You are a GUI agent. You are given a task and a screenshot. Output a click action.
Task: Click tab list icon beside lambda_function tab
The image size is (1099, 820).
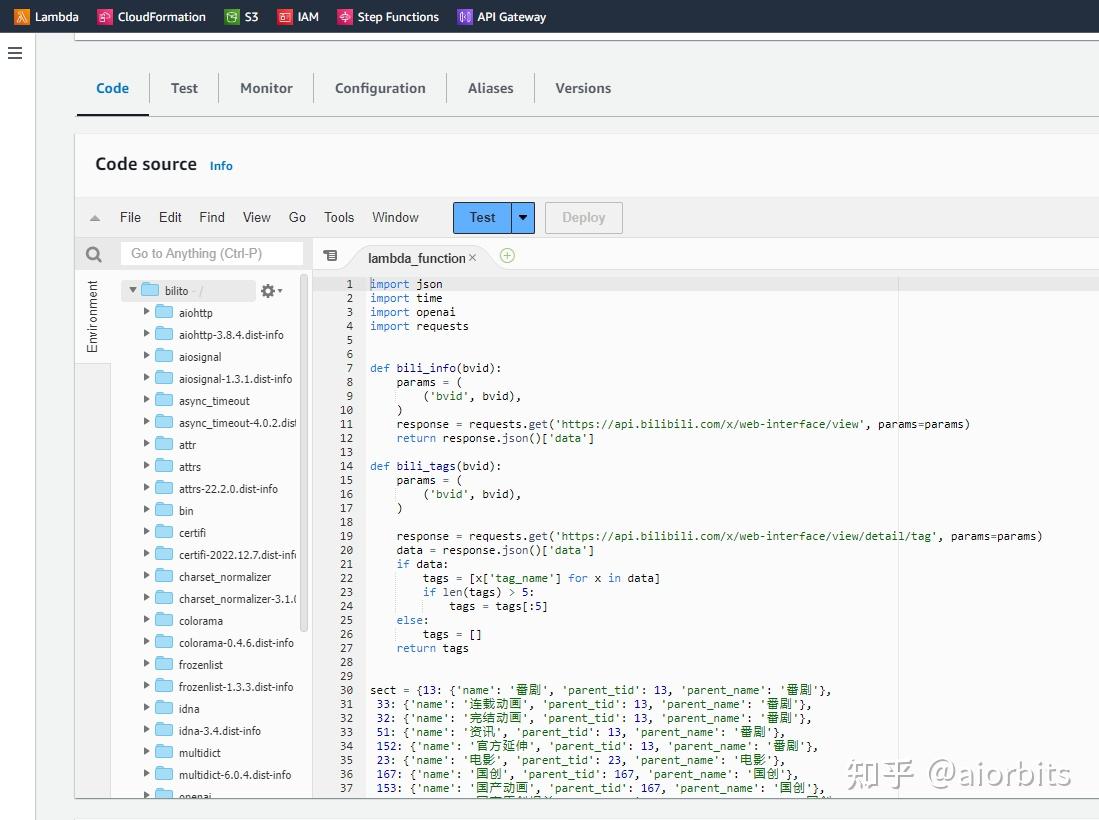tap(331, 255)
